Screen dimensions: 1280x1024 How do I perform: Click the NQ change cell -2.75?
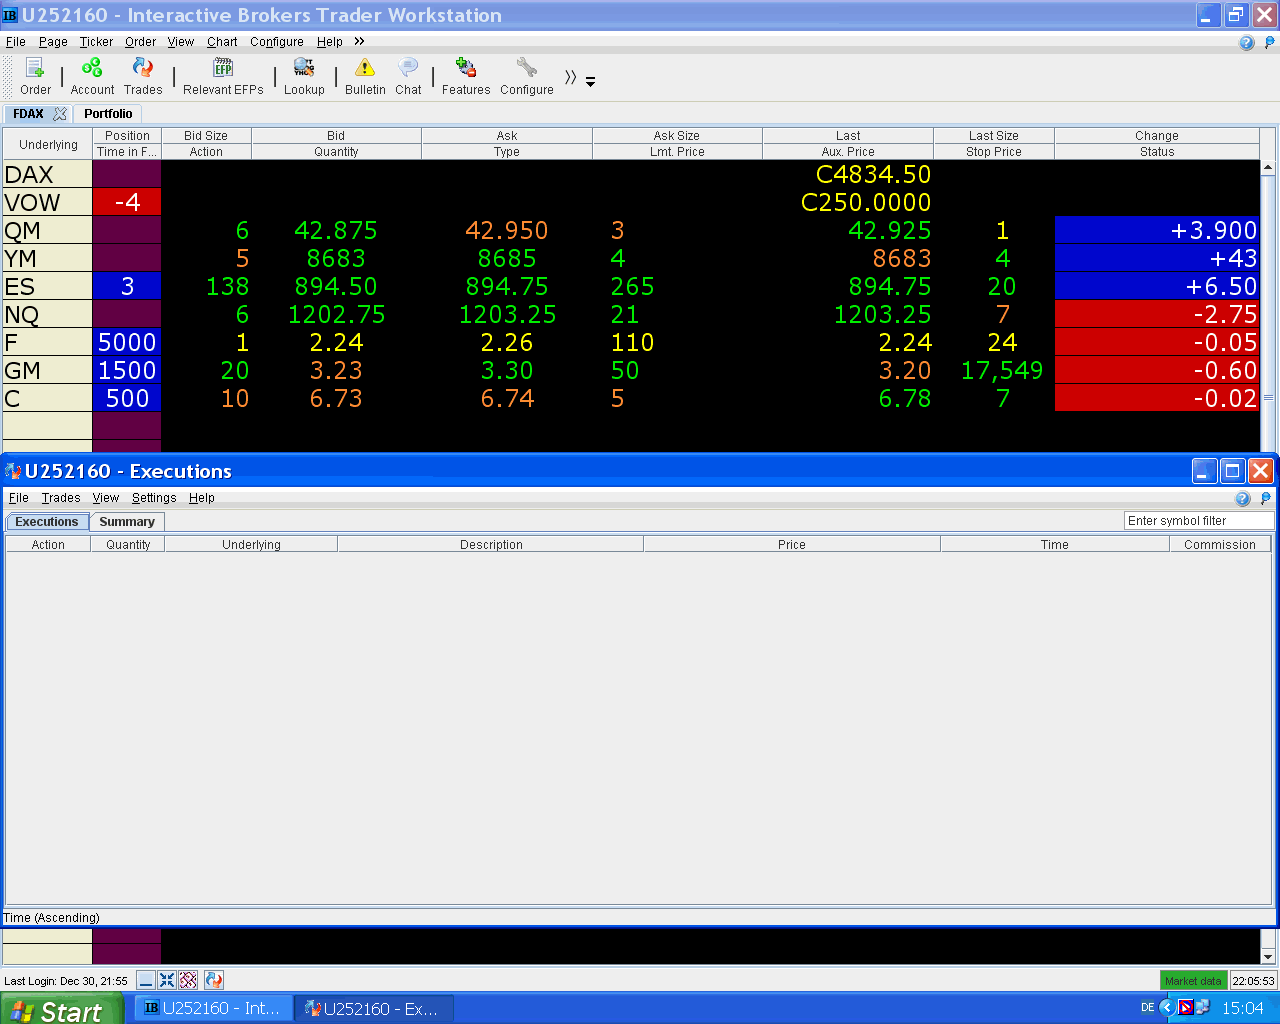pos(1157,314)
